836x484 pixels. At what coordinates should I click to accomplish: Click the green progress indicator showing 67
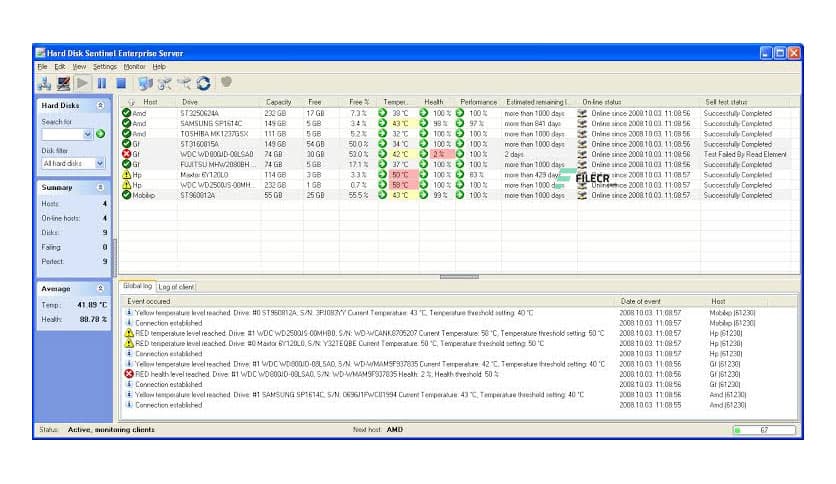[x=764, y=430]
